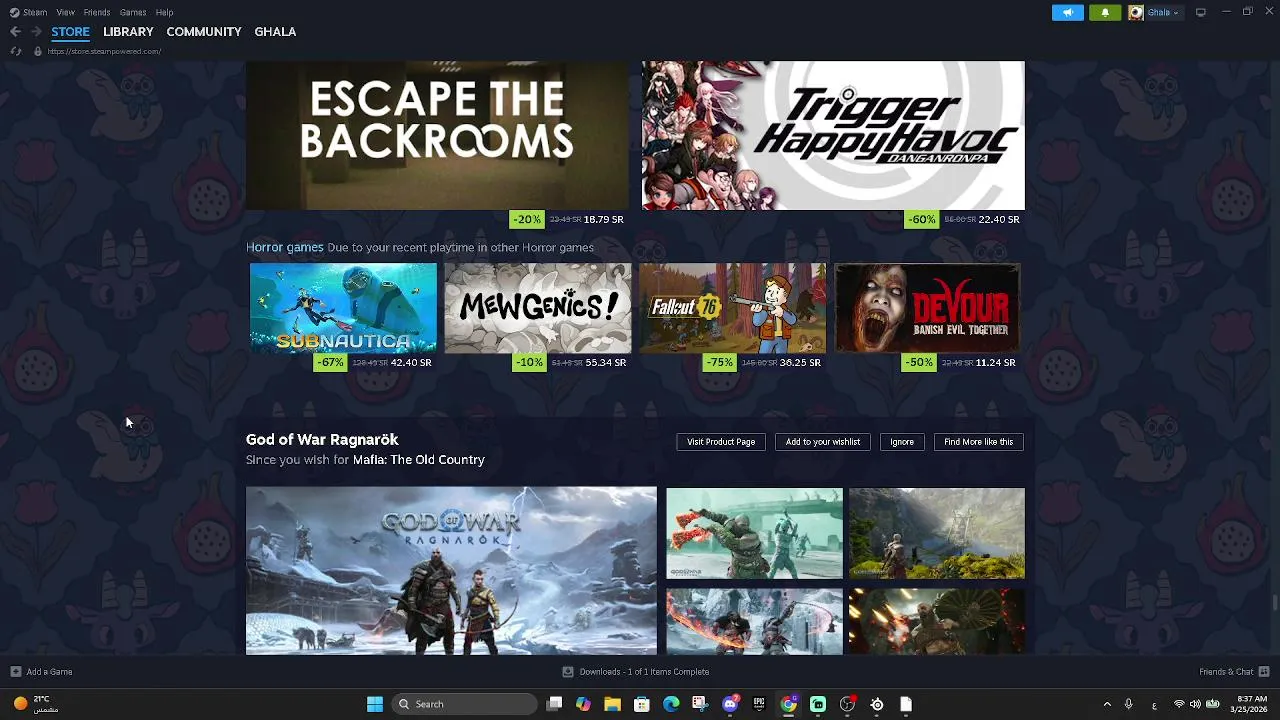Open the Subnautica game capsule
Screen dimensions: 1280x720
343,308
